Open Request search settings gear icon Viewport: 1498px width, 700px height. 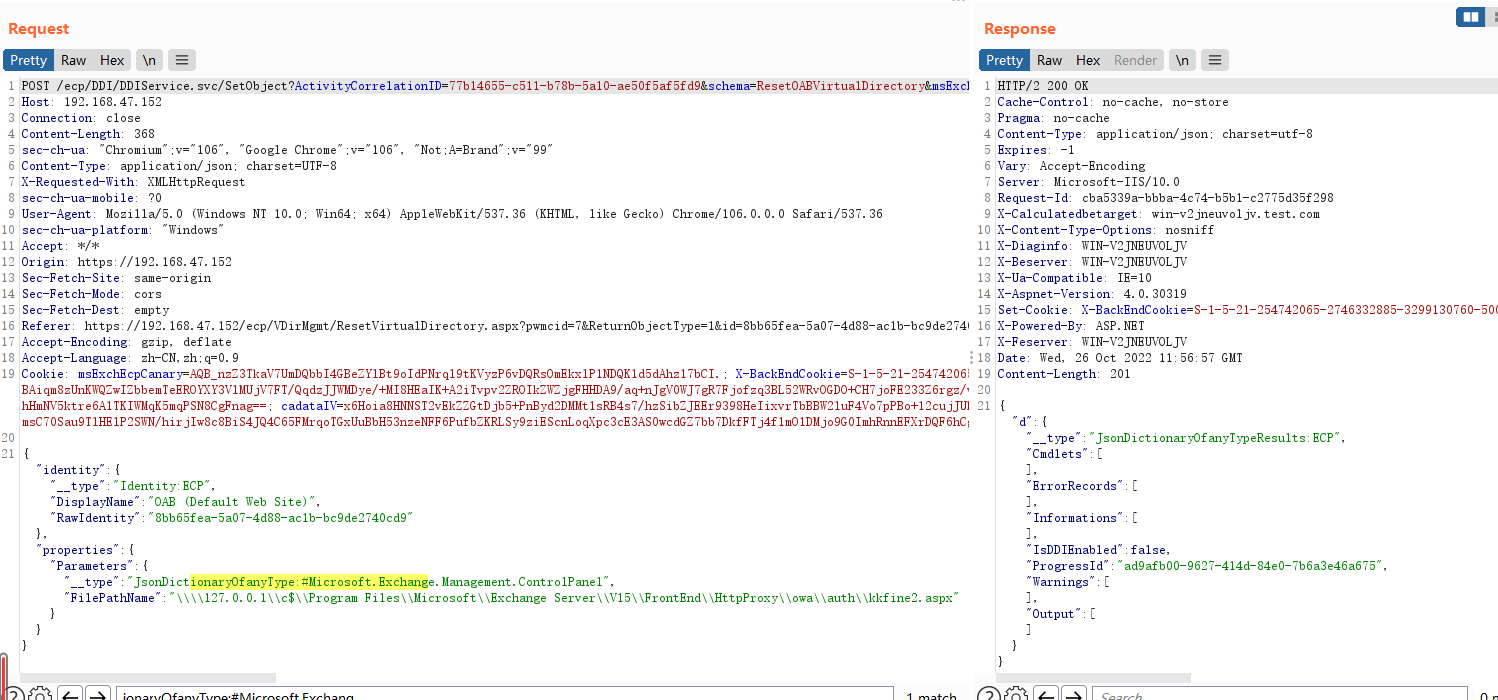41,695
